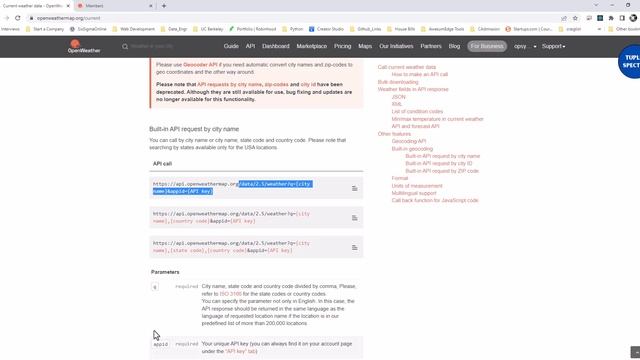This screenshot has height=360, width=640.
Task: Click the For Business button
Action: (487, 47)
